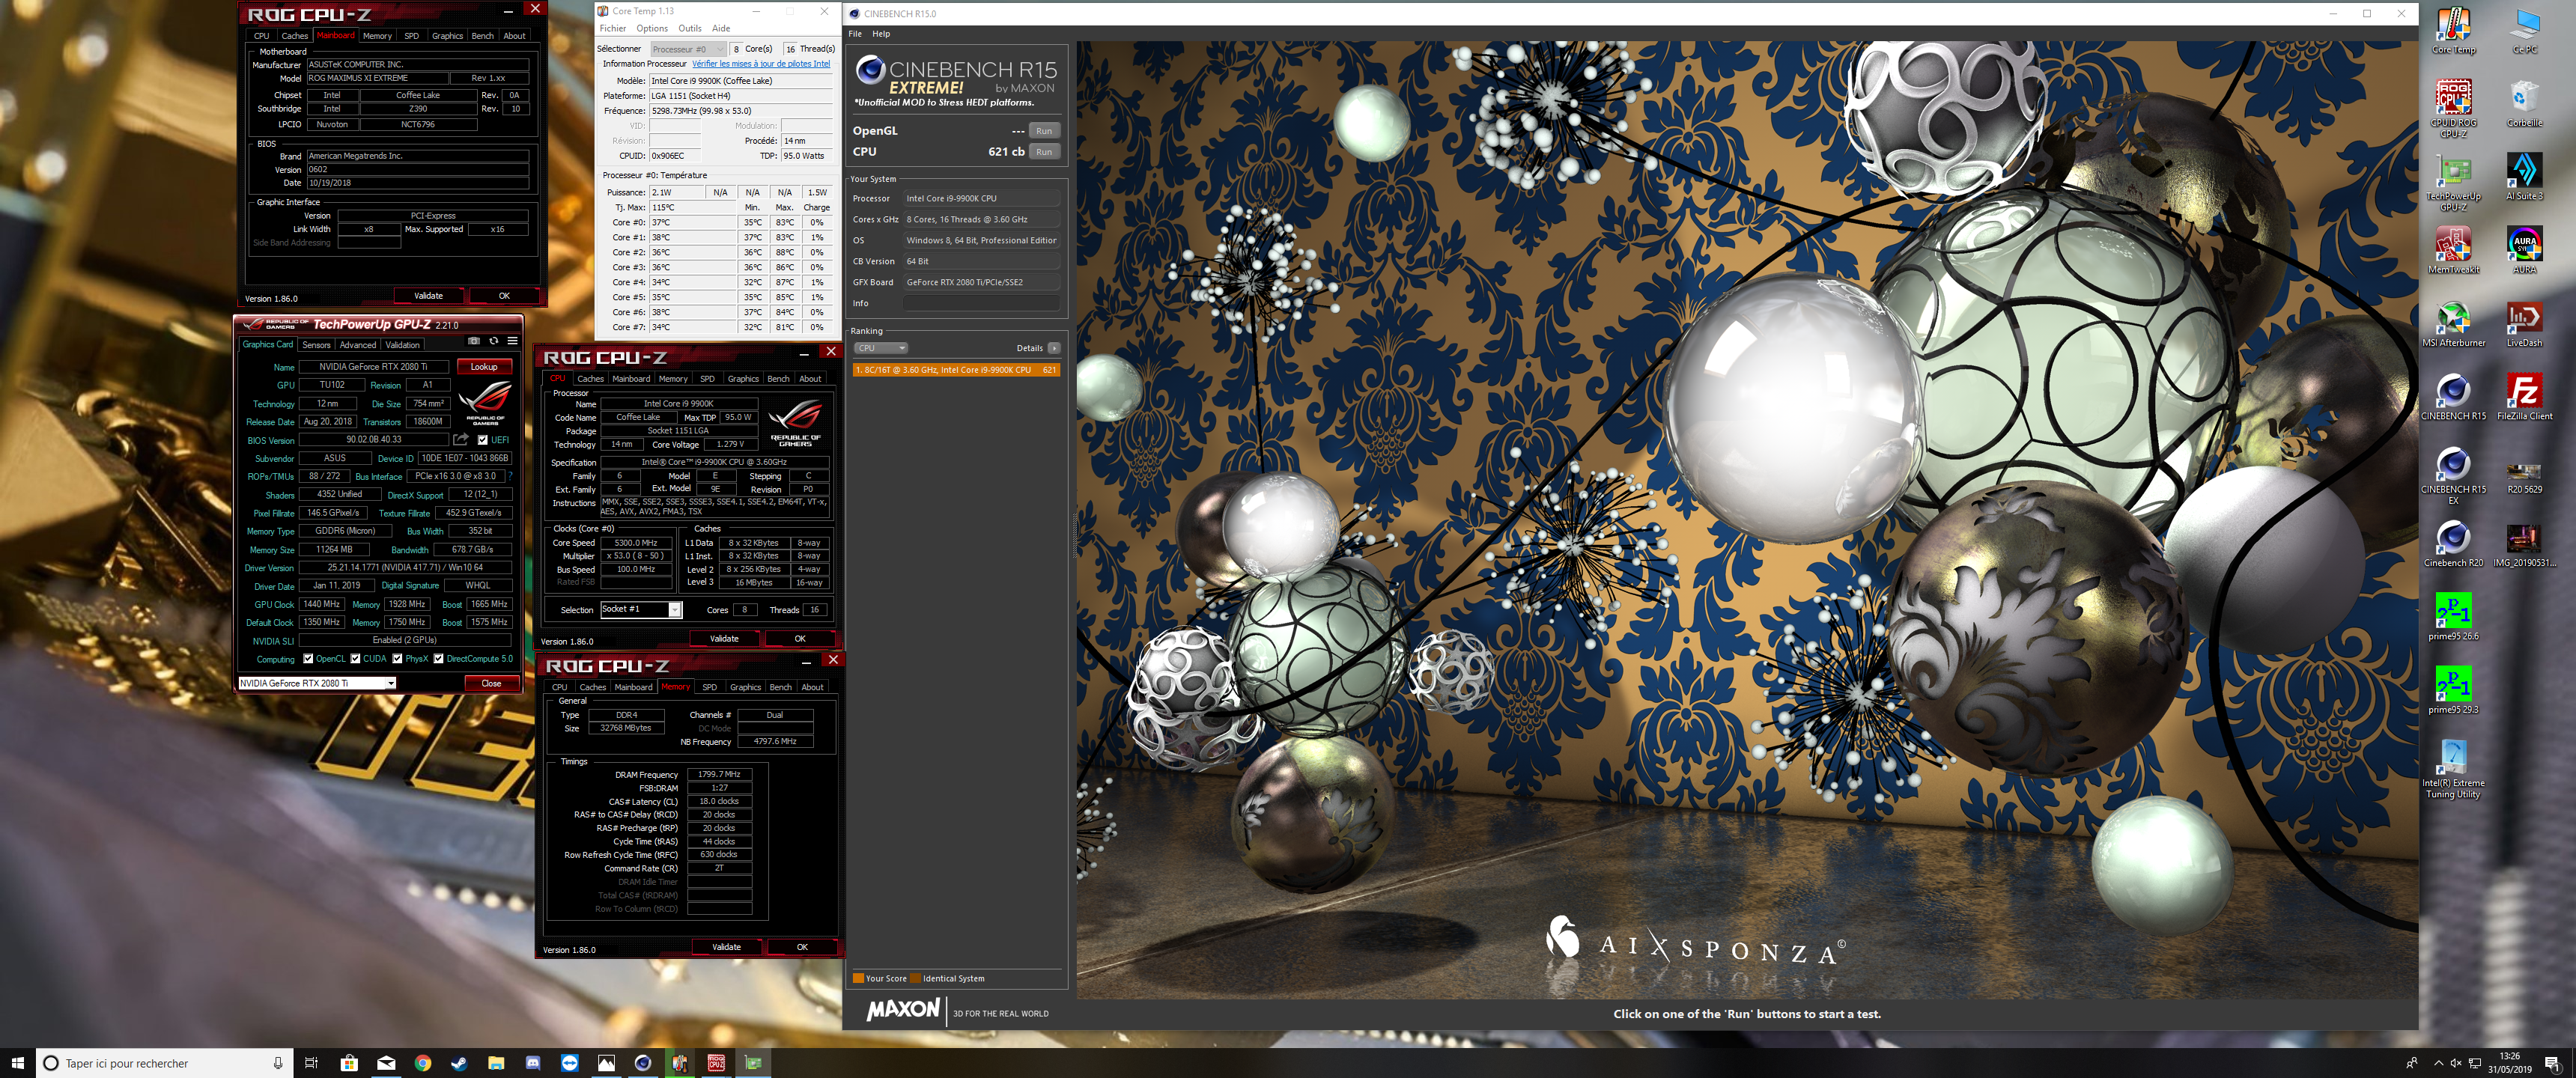Click the Windows search box
2576x1078 pixels.
click(165, 1063)
